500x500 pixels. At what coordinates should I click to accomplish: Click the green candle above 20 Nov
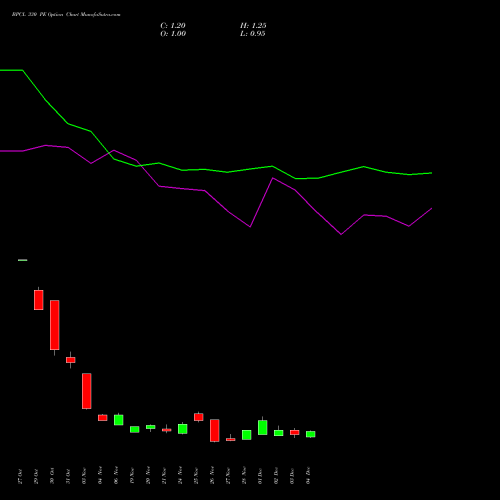151,427
